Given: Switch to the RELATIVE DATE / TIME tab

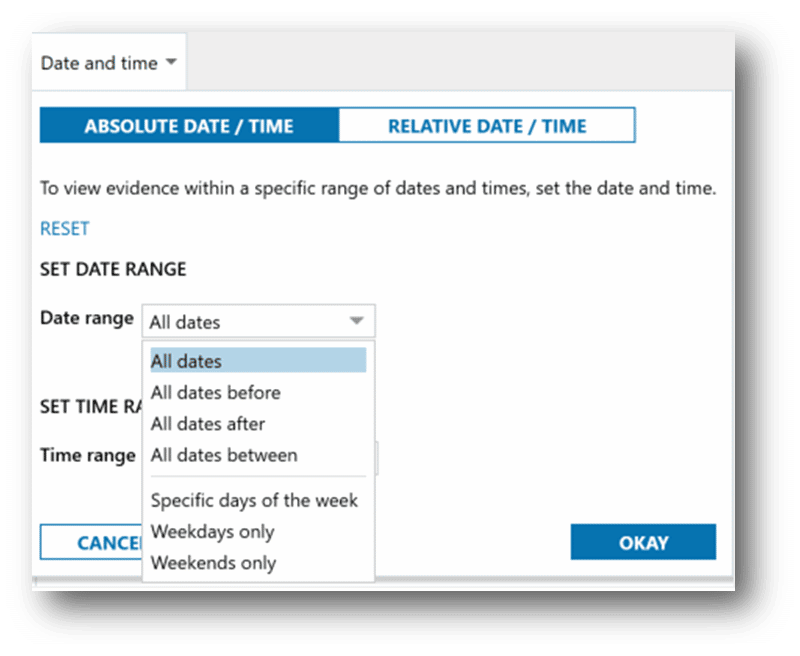Looking at the screenshot, I should 489,125.
